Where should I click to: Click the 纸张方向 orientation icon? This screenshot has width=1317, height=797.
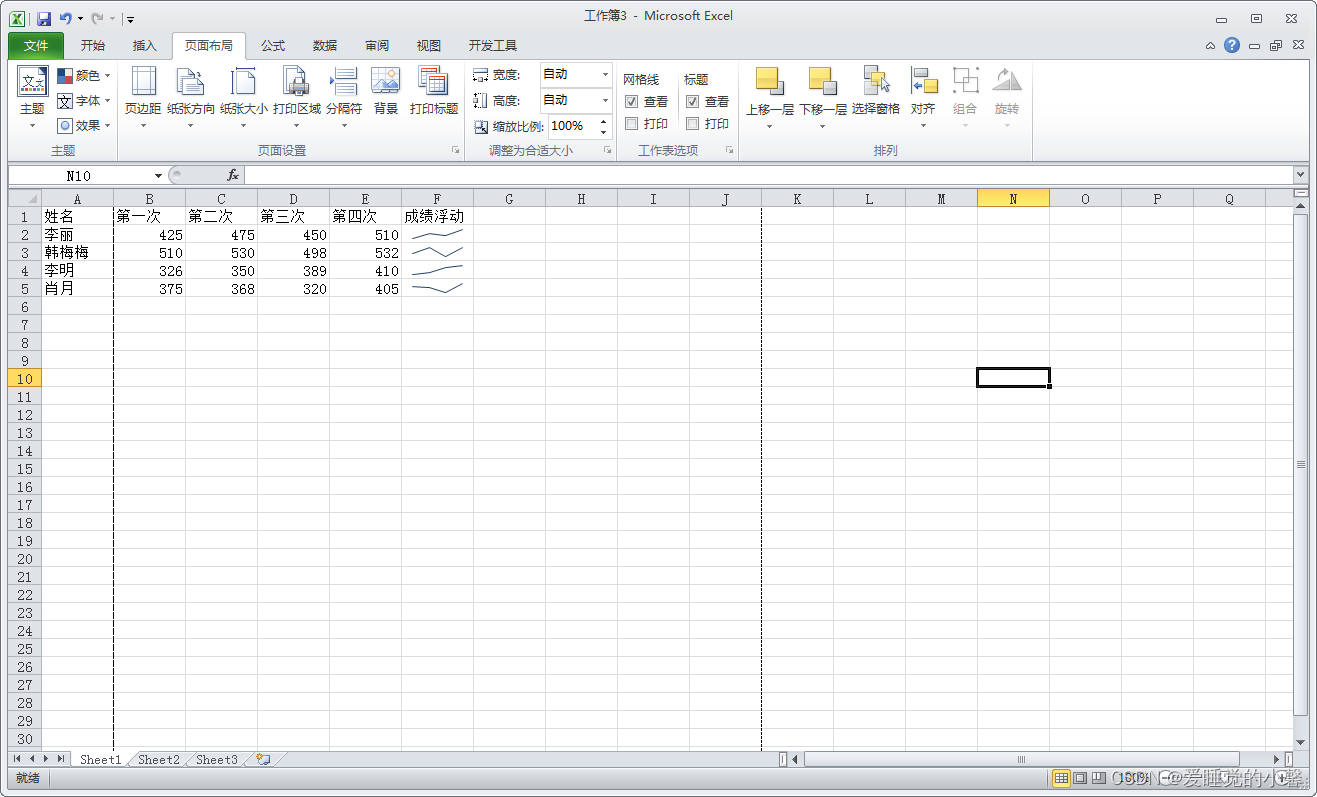point(190,82)
